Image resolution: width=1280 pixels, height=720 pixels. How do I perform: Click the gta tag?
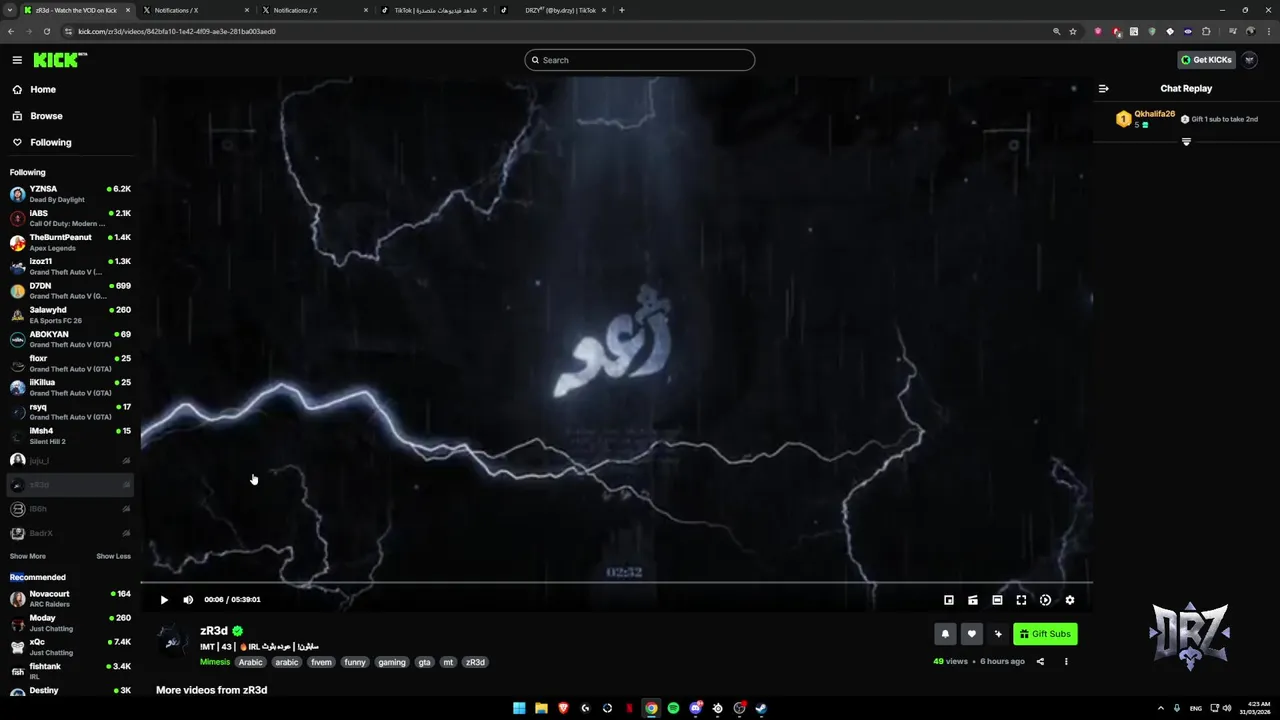(424, 662)
